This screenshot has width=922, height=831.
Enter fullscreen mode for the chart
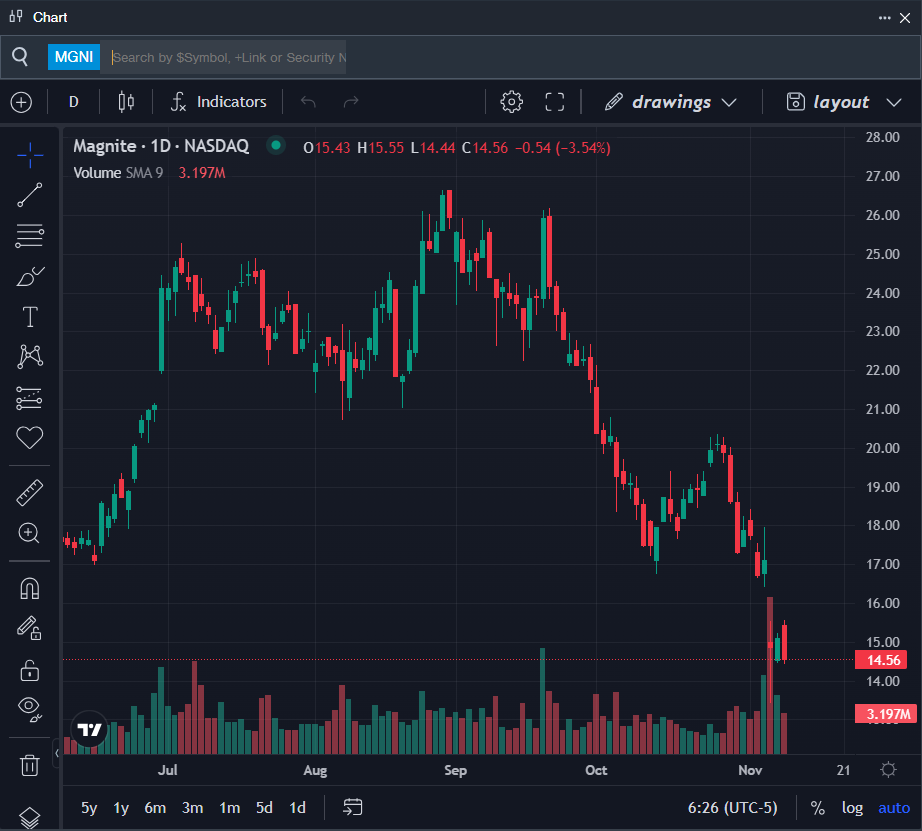[555, 102]
